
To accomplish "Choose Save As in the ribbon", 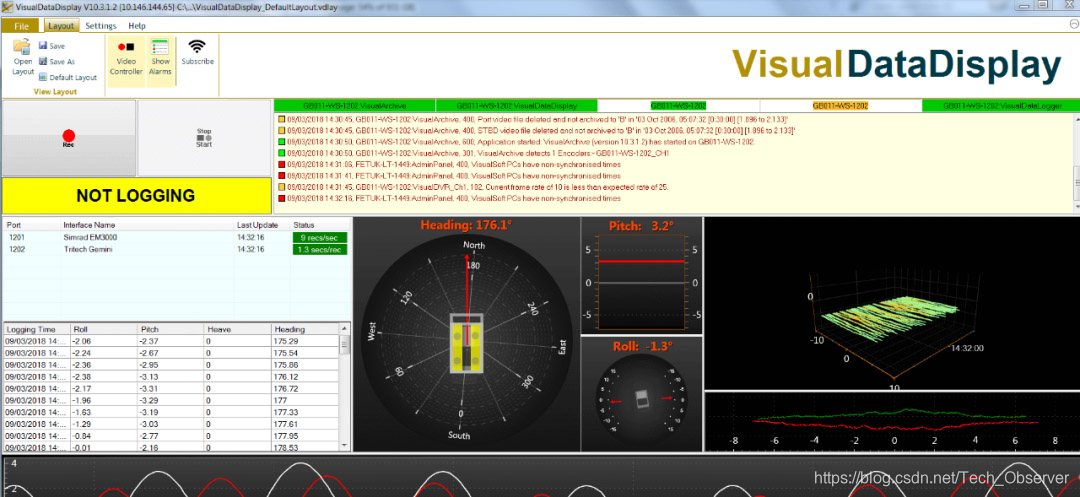I will [56, 61].
